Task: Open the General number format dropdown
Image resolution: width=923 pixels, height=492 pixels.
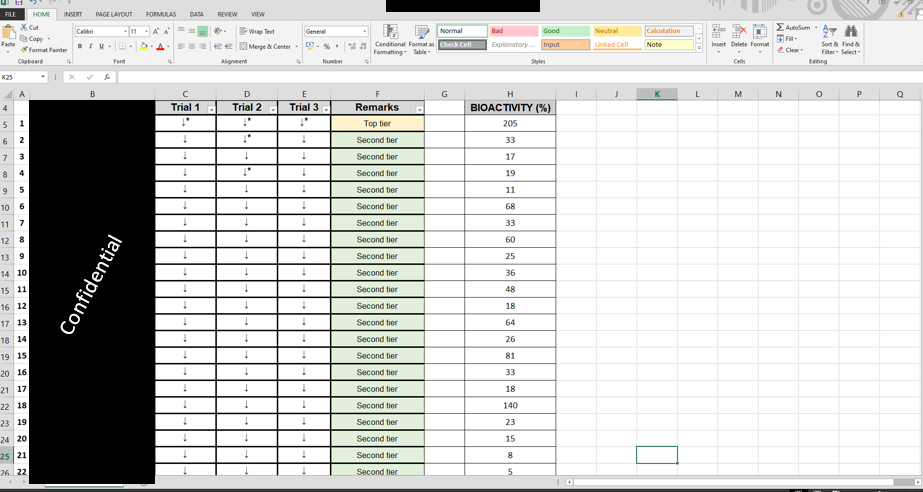Action: coord(365,31)
